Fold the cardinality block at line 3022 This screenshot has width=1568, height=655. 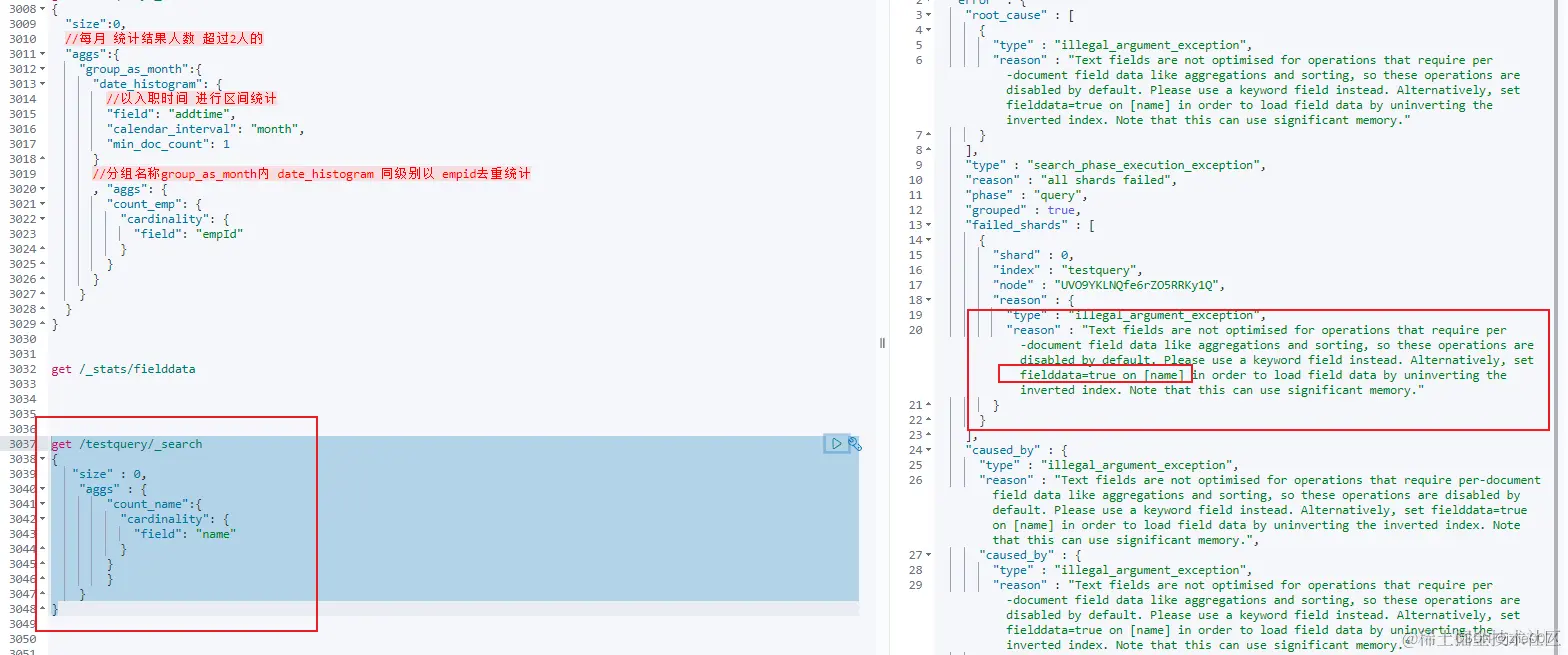[42, 219]
